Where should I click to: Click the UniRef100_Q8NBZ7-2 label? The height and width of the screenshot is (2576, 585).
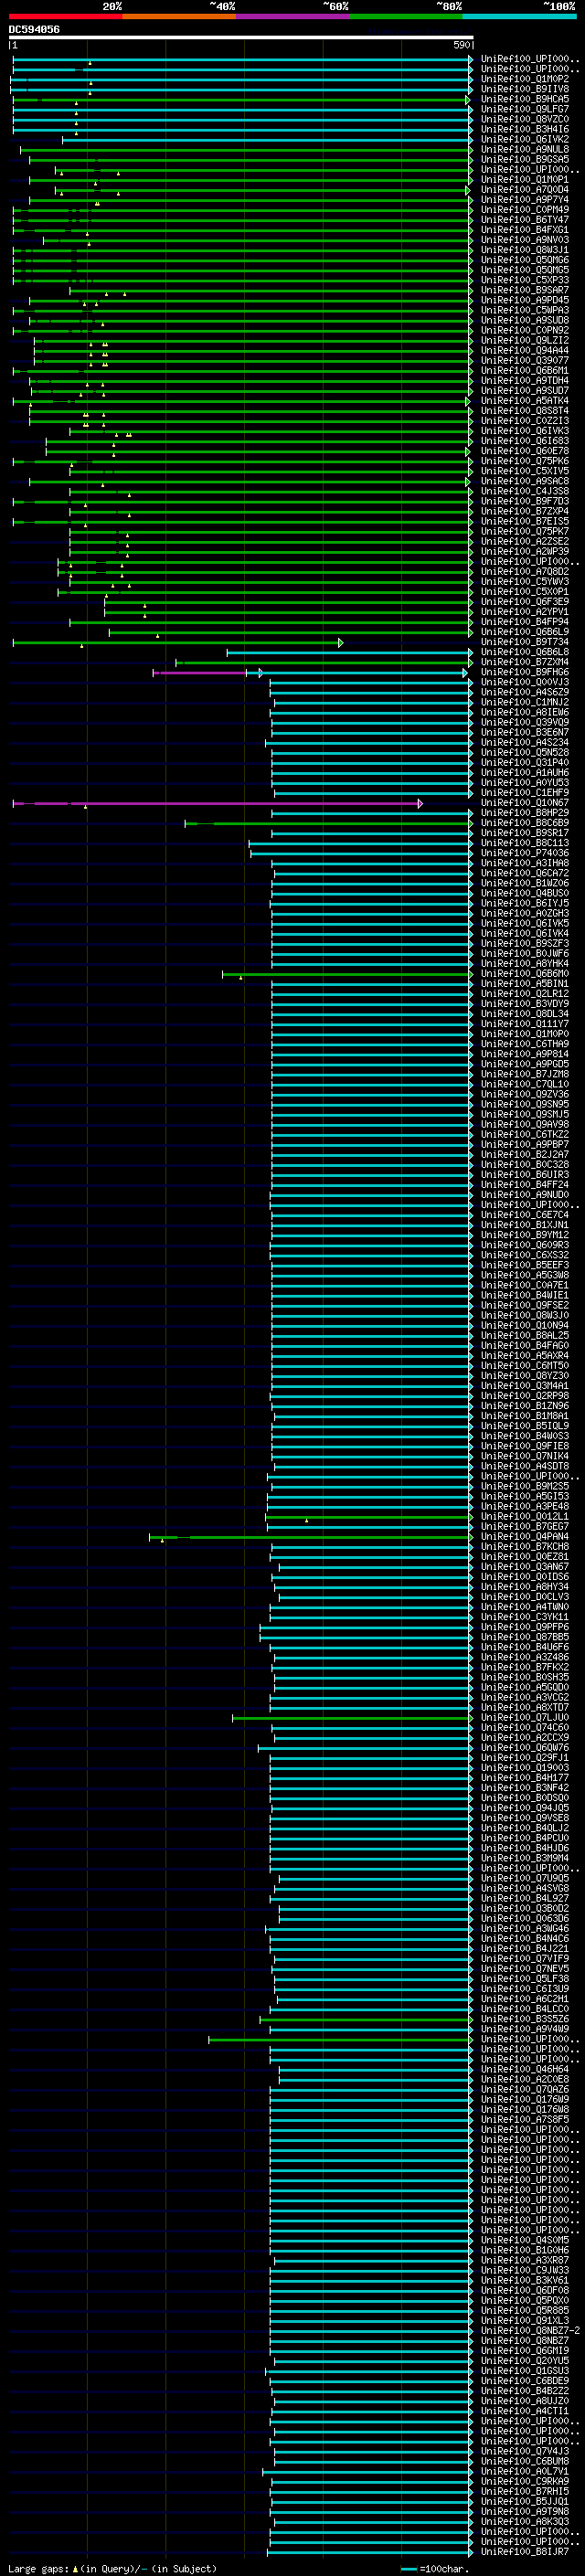coord(530,2330)
